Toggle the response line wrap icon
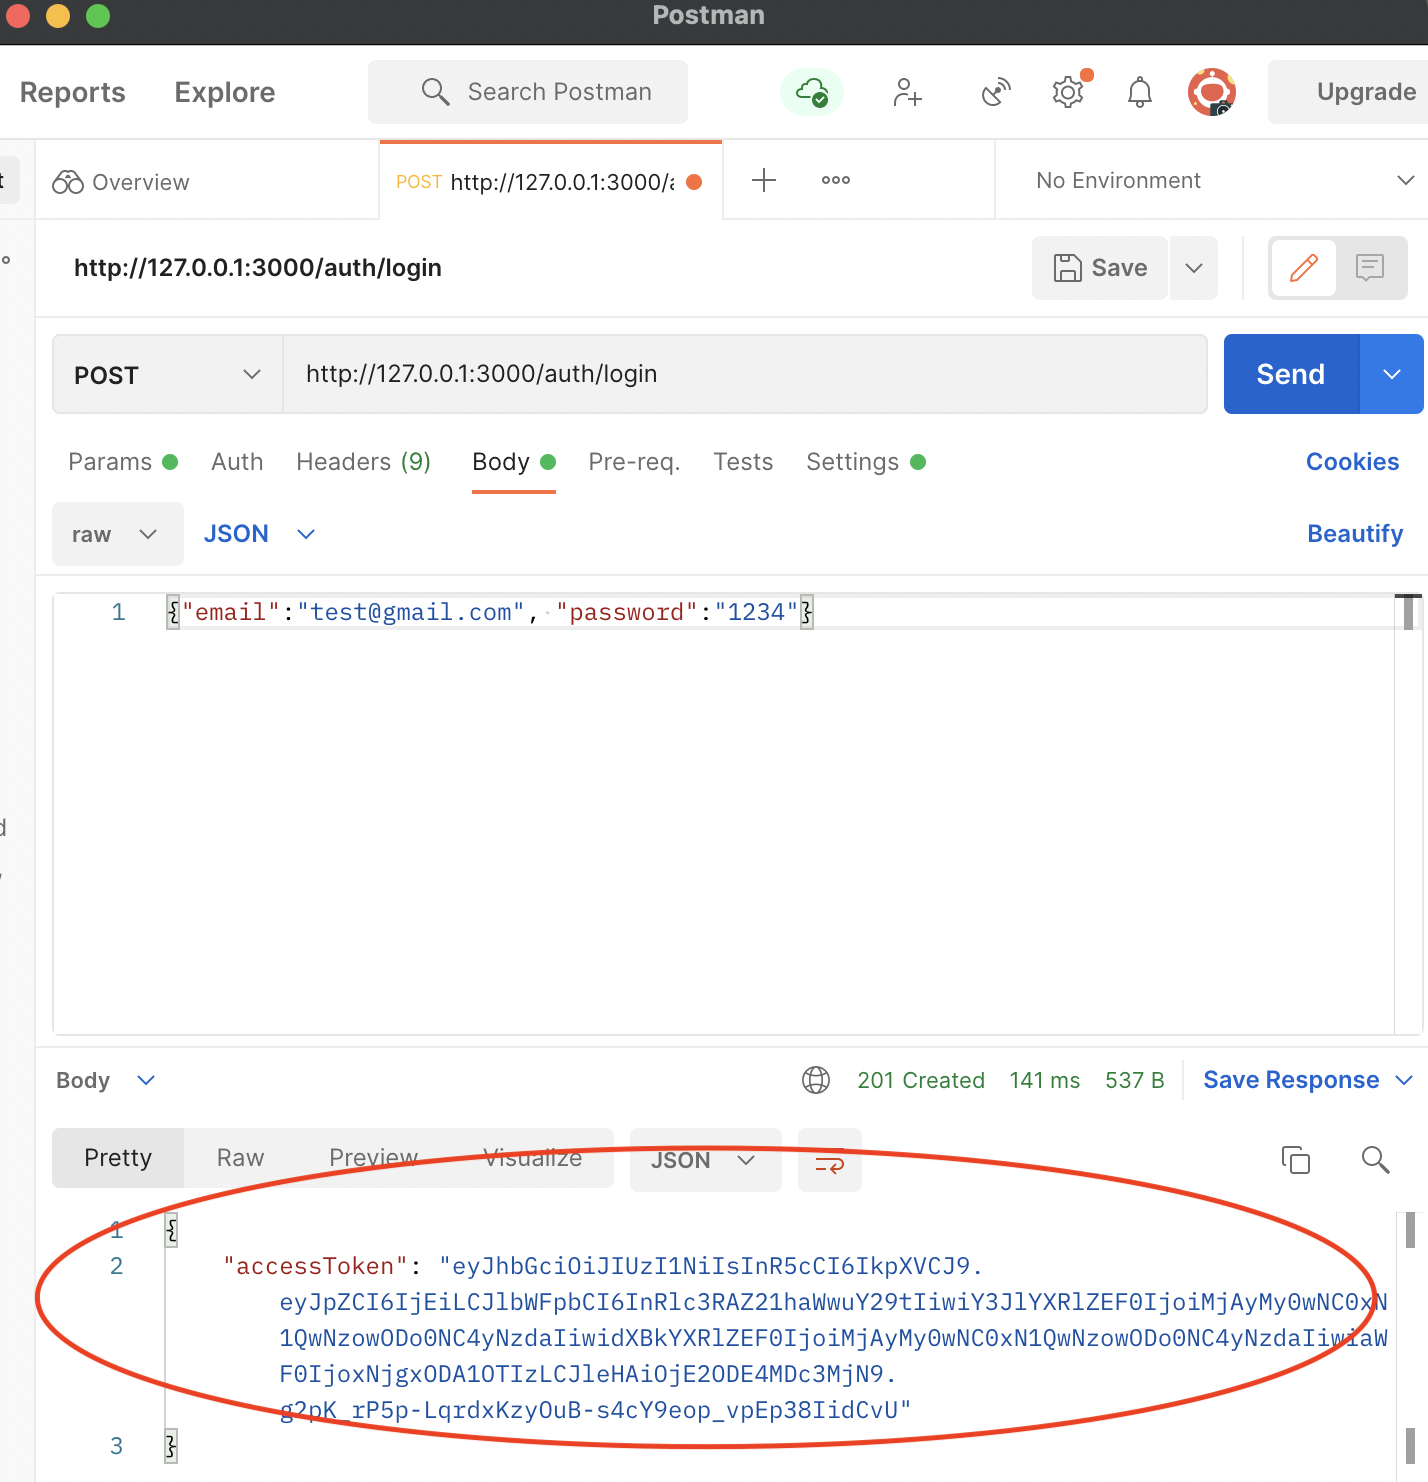Viewport: 1428px width, 1482px height. [x=830, y=1161]
